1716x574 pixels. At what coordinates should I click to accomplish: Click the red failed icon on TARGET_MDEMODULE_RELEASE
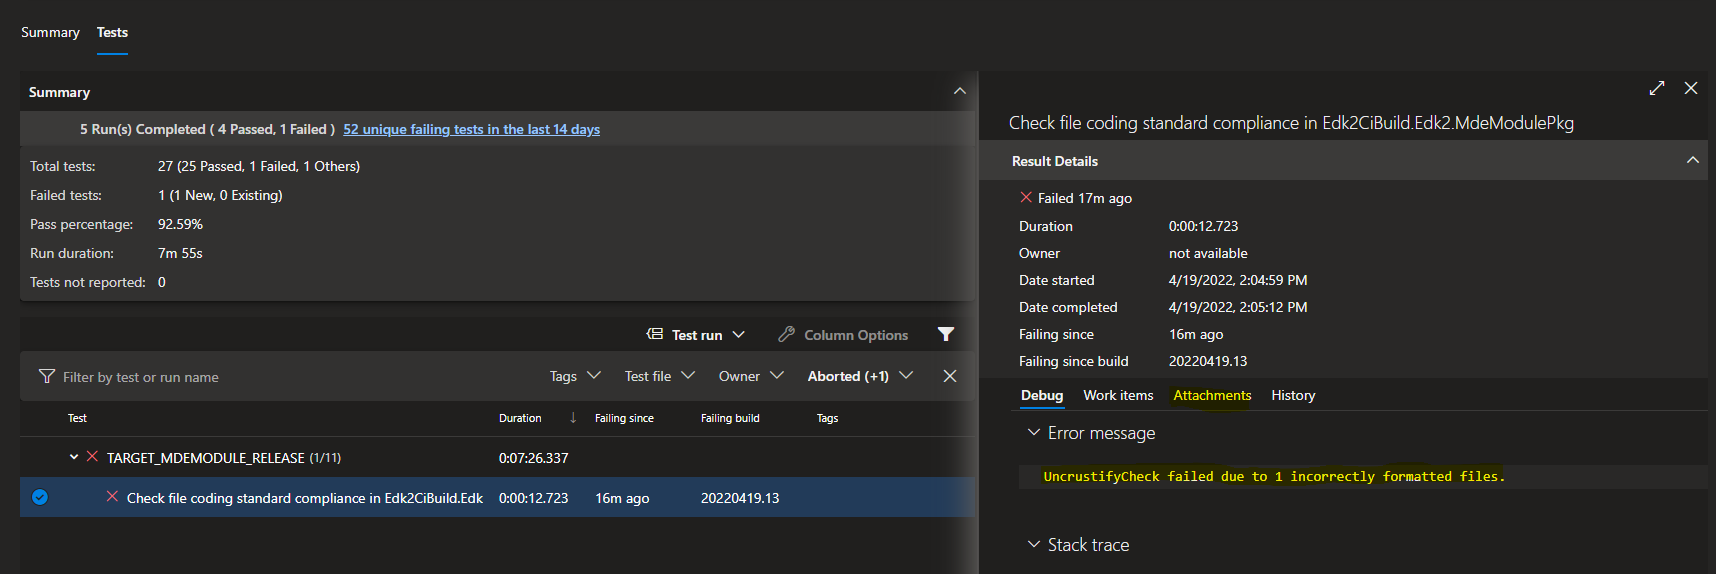coord(92,457)
